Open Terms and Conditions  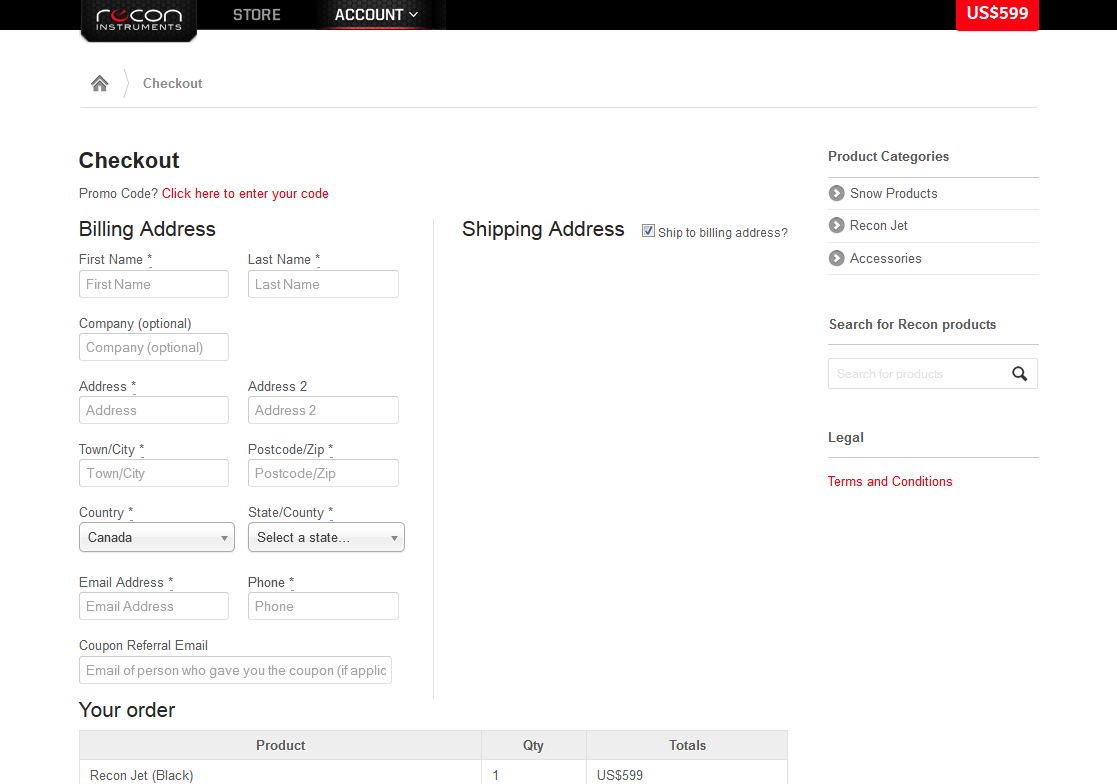[x=890, y=481]
